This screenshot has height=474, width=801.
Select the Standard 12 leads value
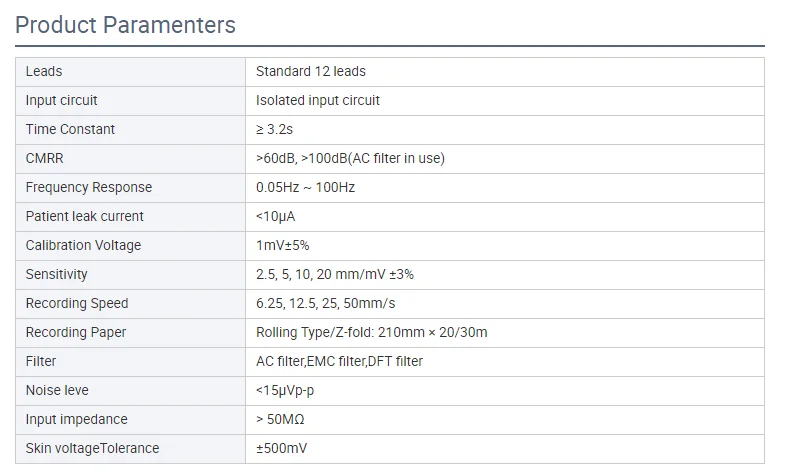point(311,72)
